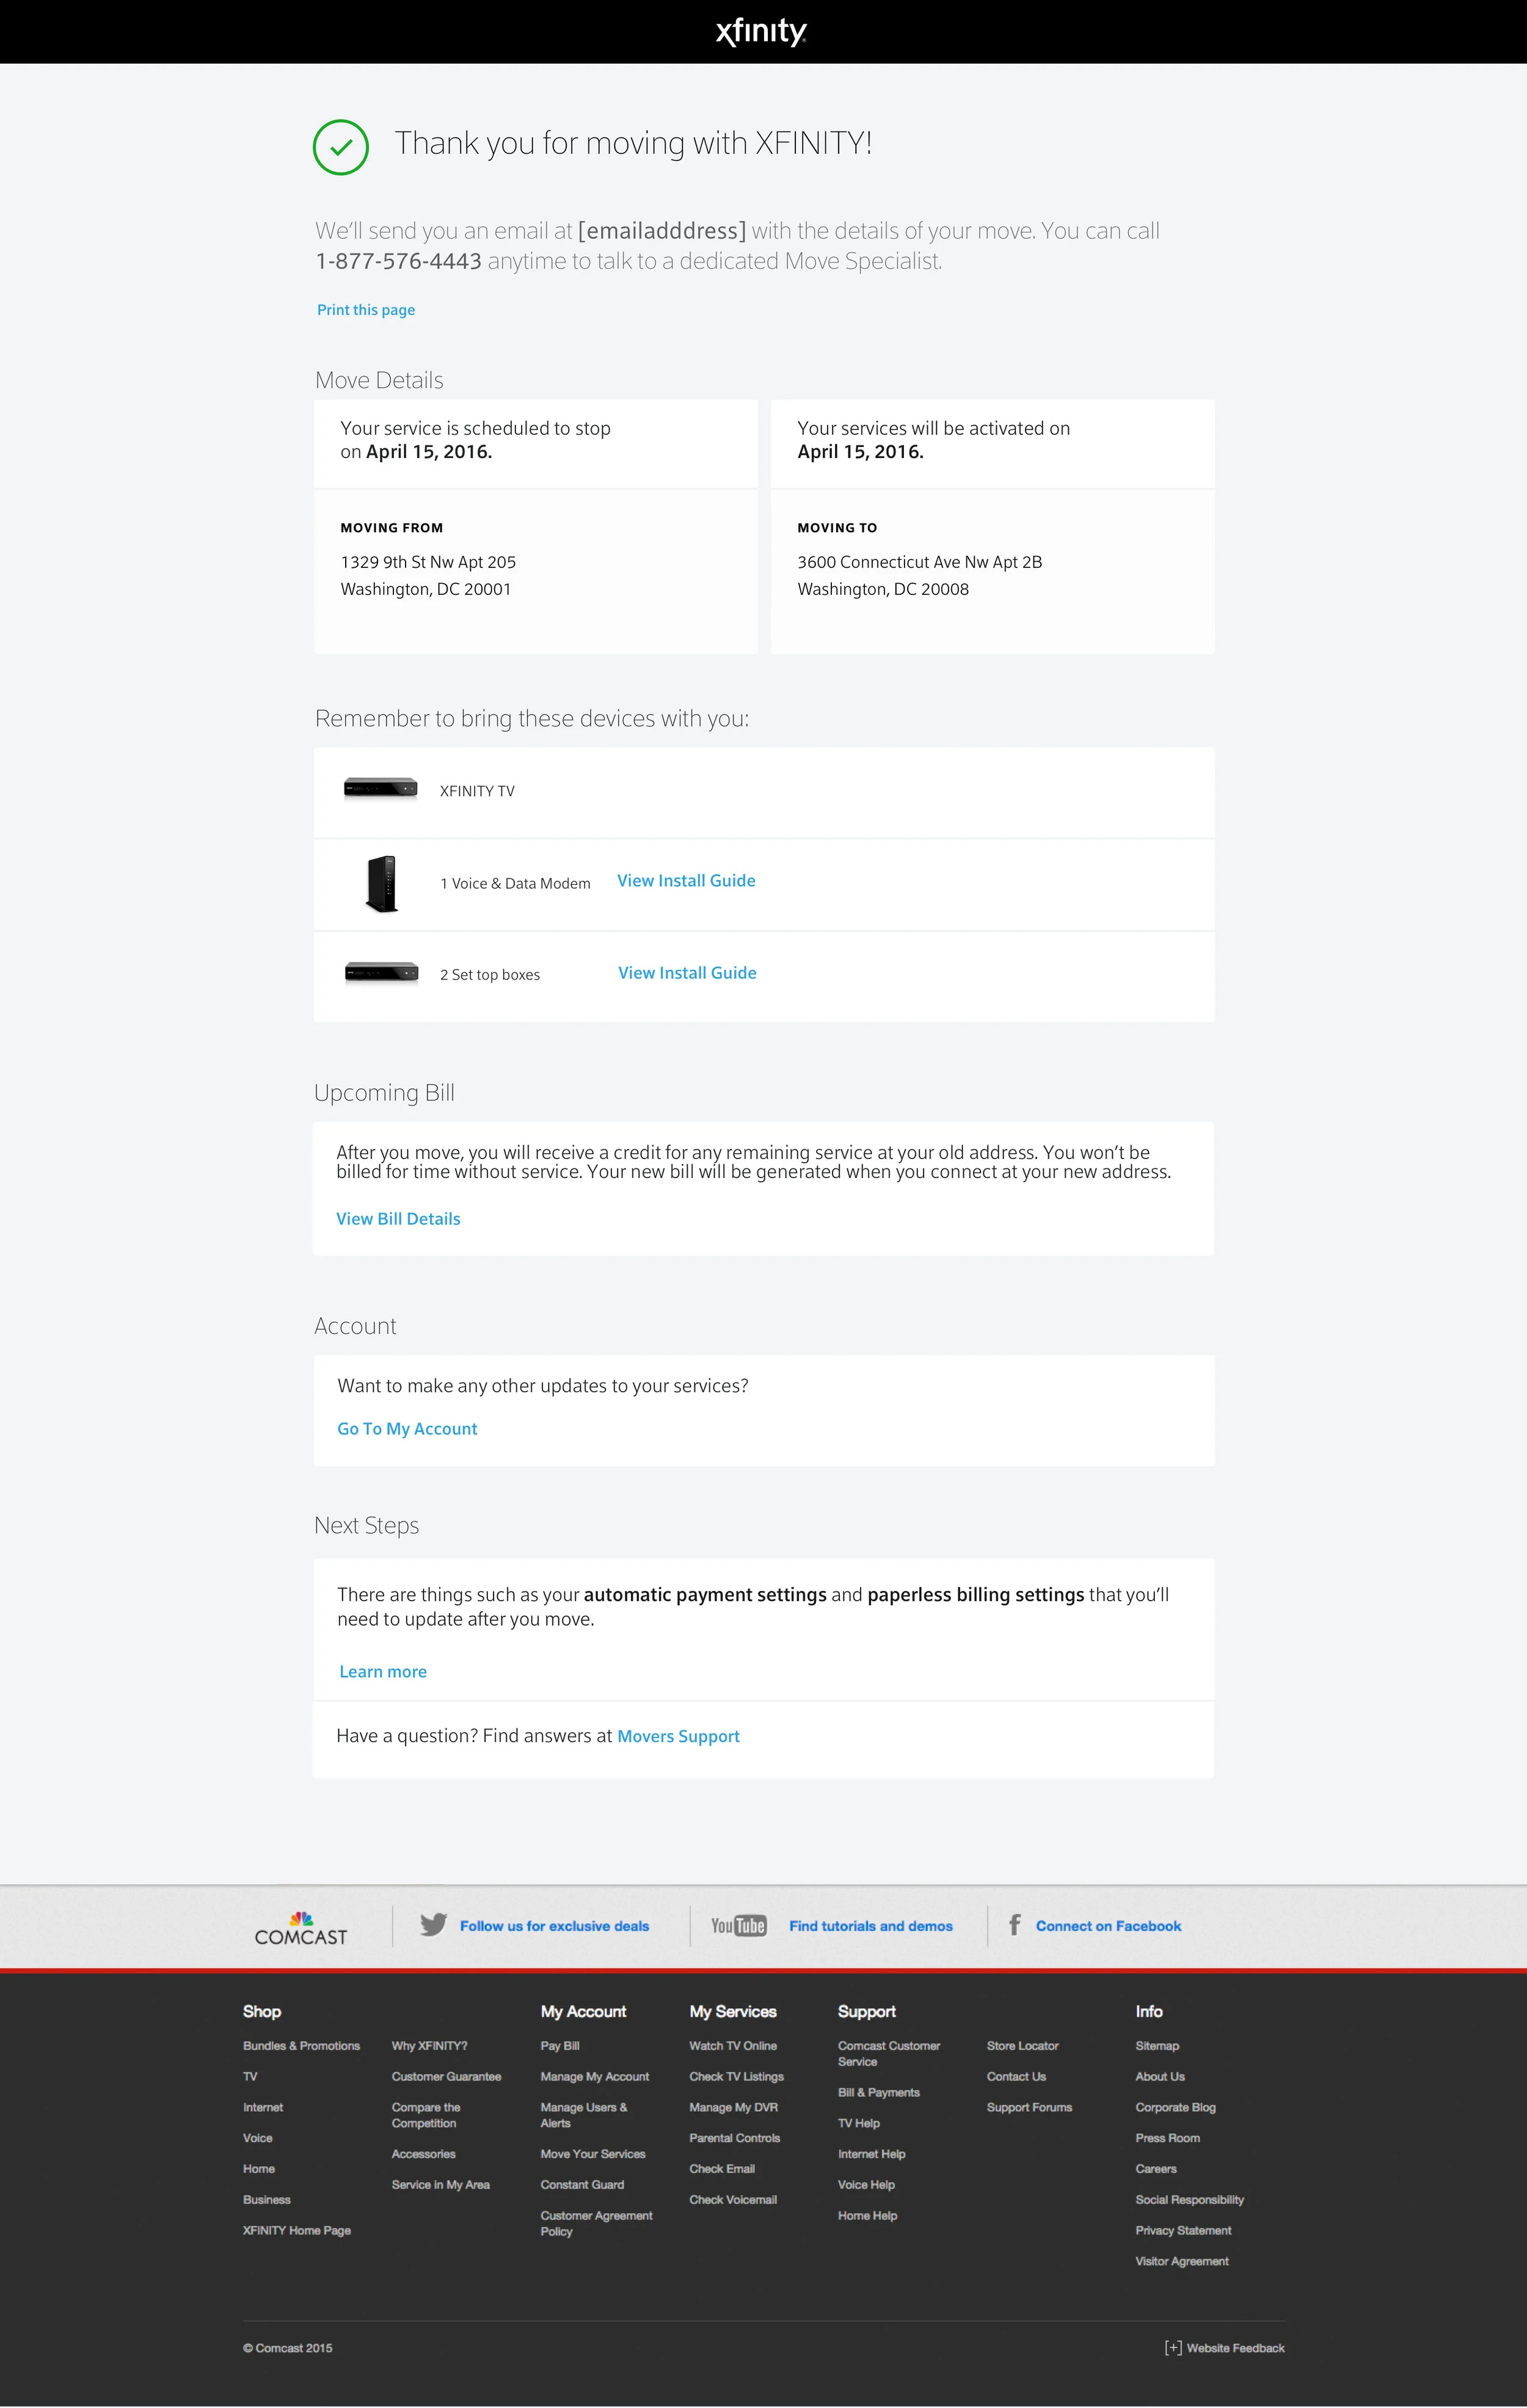
Task: Open View Install Guide for set top boxes
Action: 687,973
